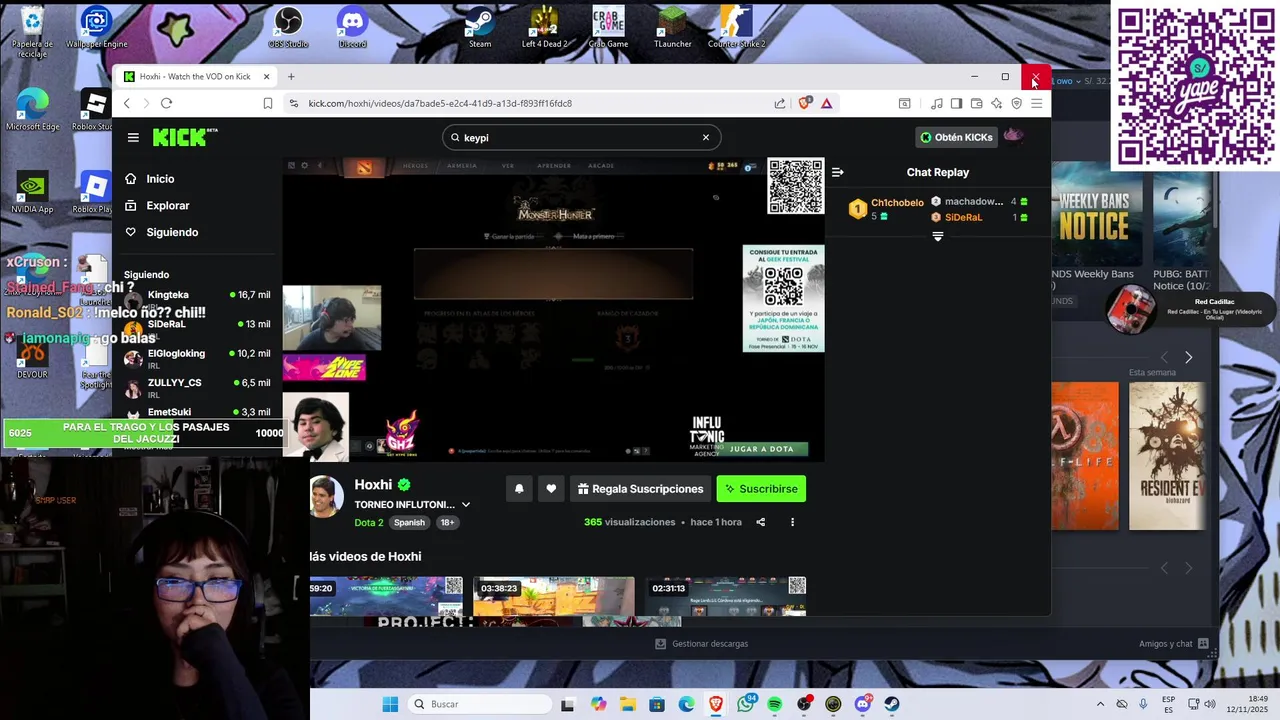Expand the gift leaderboard arrow
Viewport: 1280px width, 720px height.
coord(938,237)
